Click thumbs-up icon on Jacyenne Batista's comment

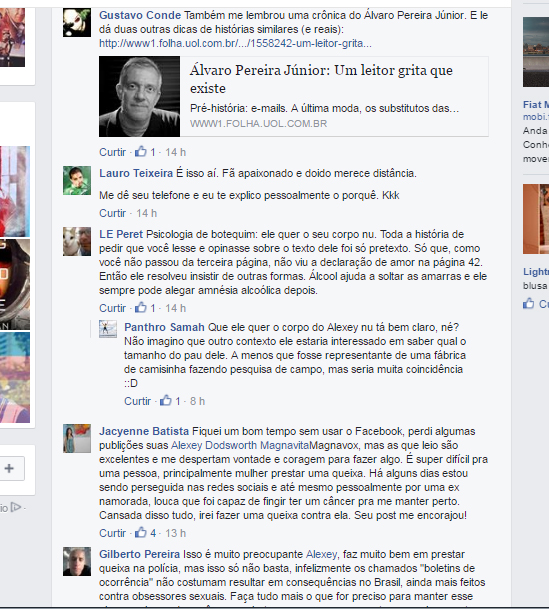141,532
